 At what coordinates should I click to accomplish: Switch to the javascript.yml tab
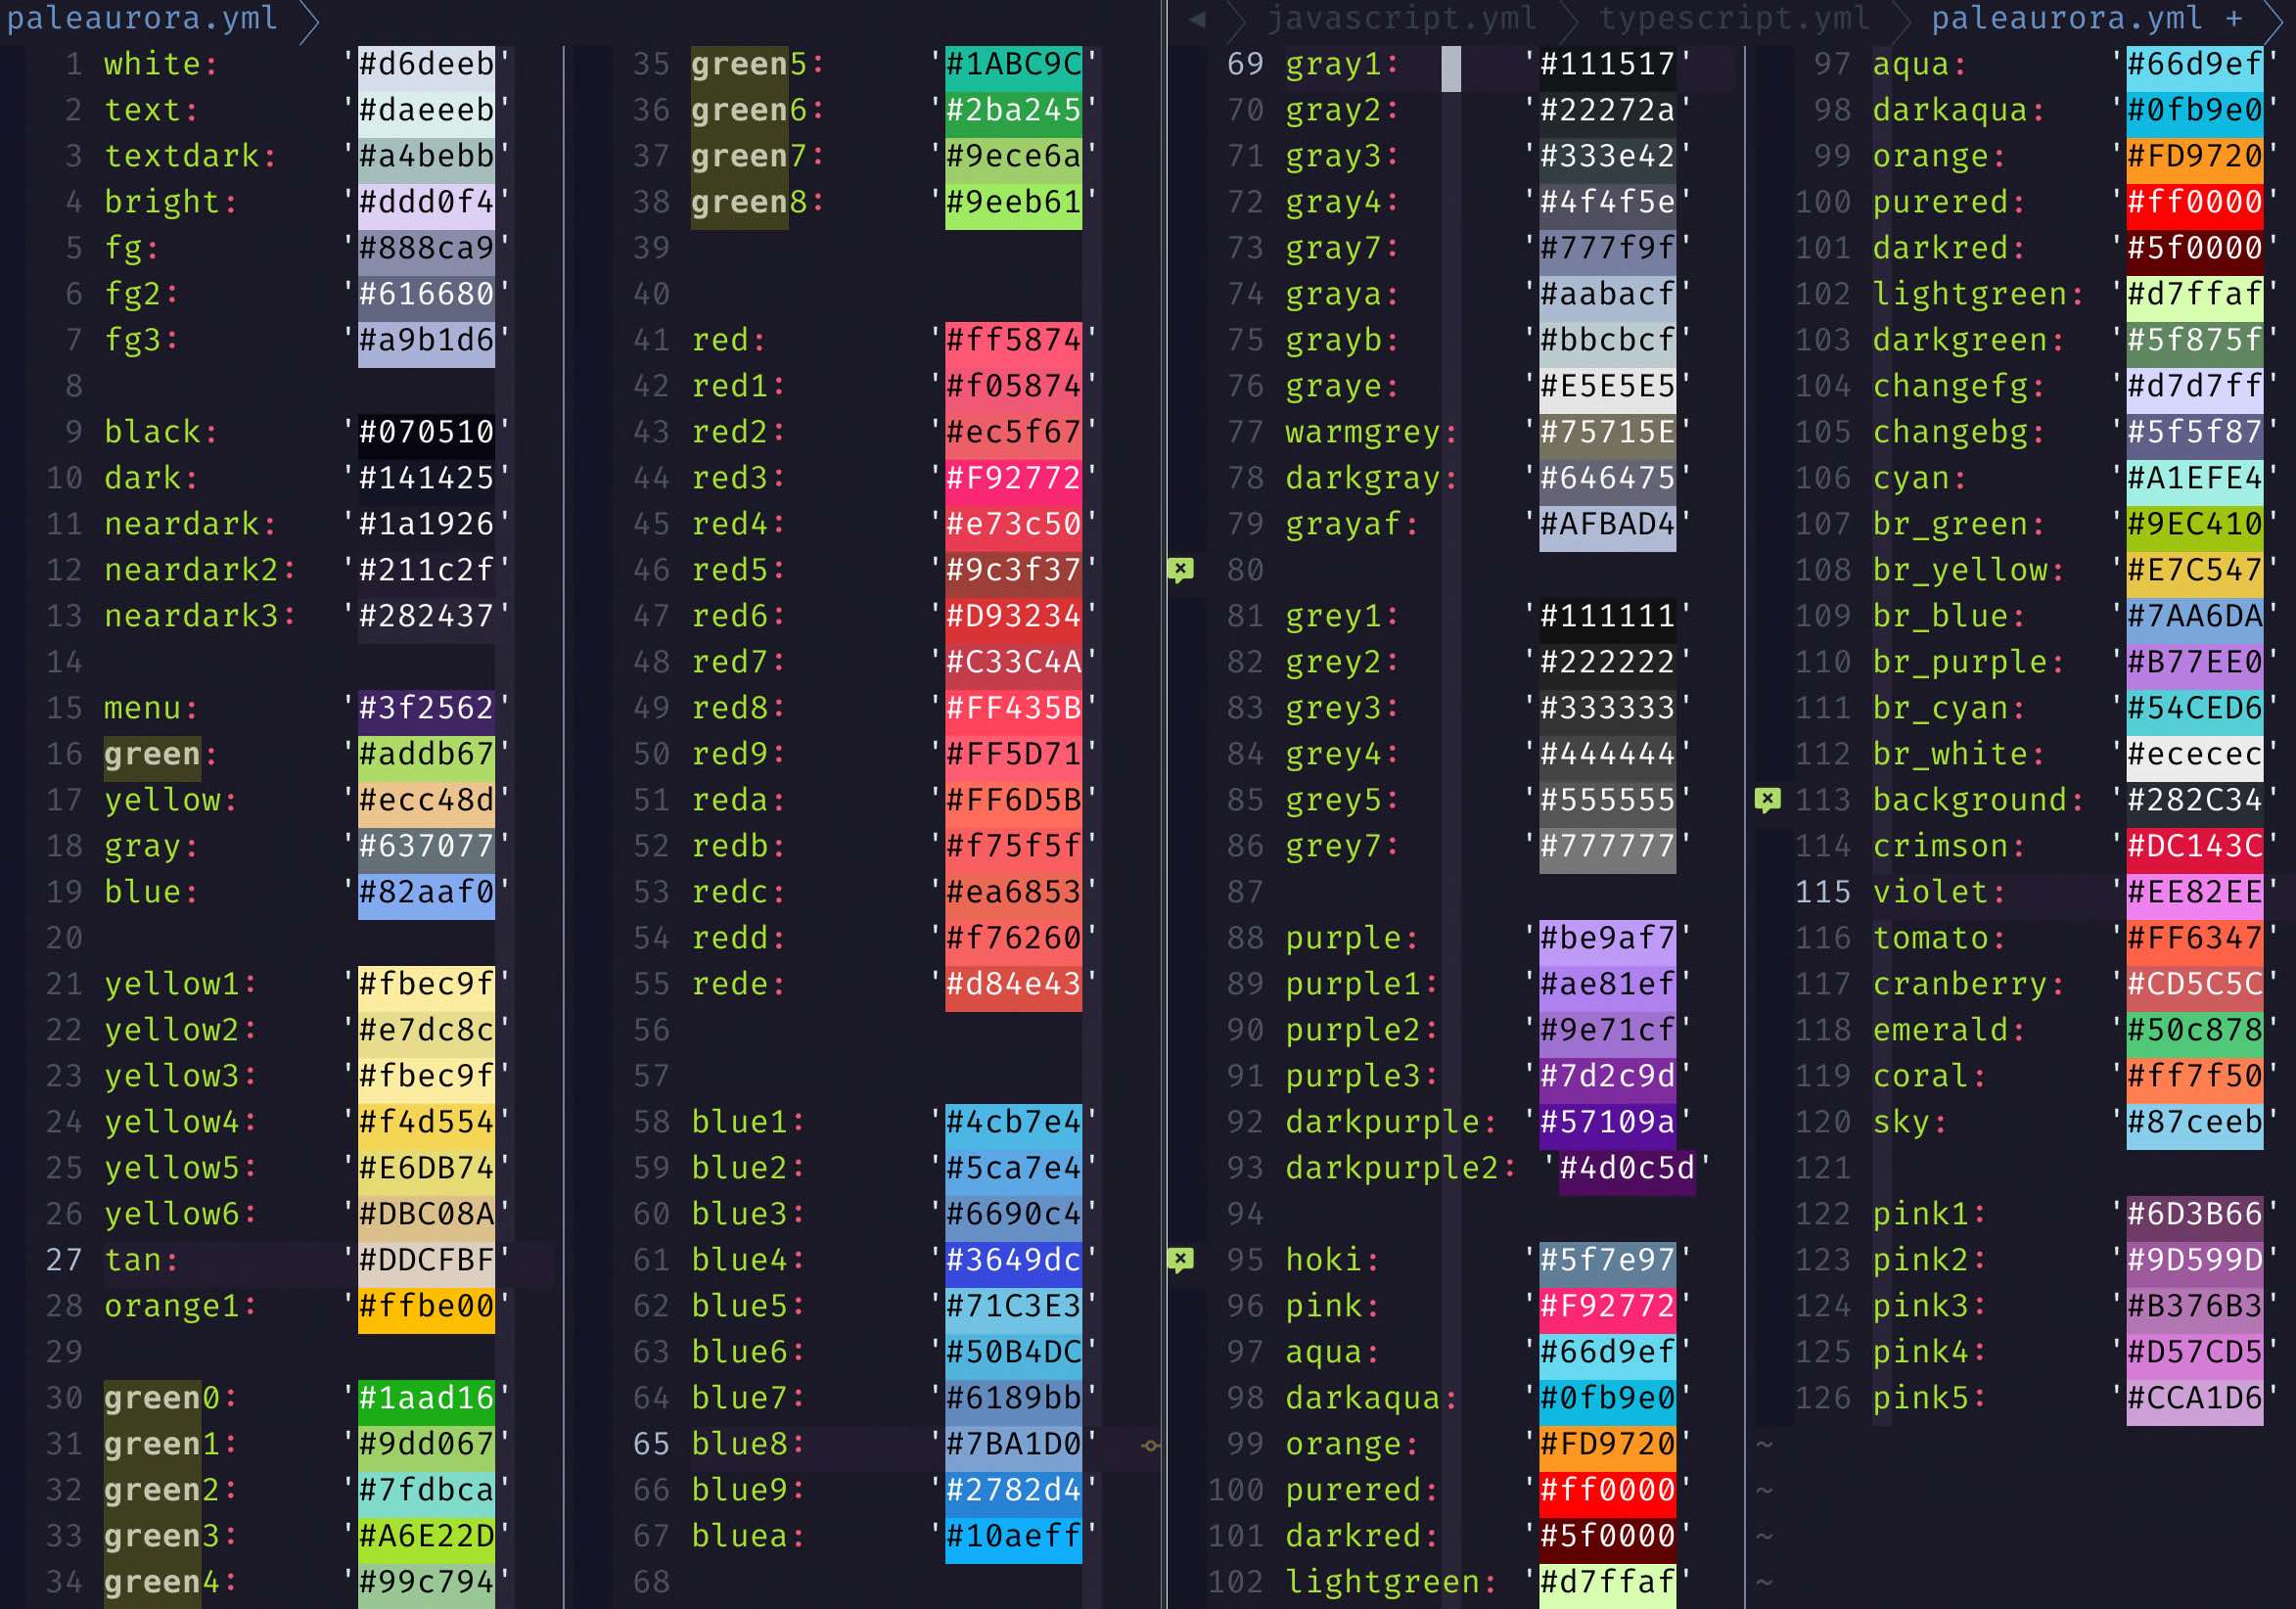1401,18
